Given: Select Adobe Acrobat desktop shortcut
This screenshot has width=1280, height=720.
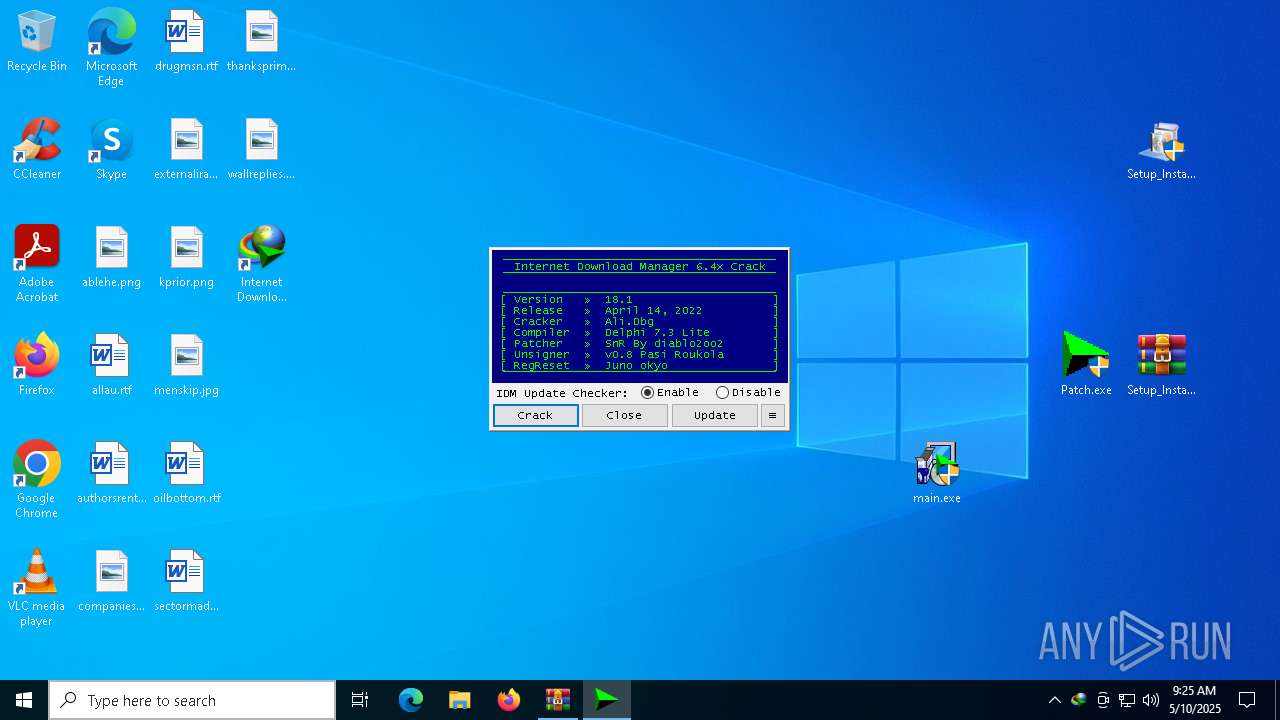Looking at the screenshot, I should (37, 264).
